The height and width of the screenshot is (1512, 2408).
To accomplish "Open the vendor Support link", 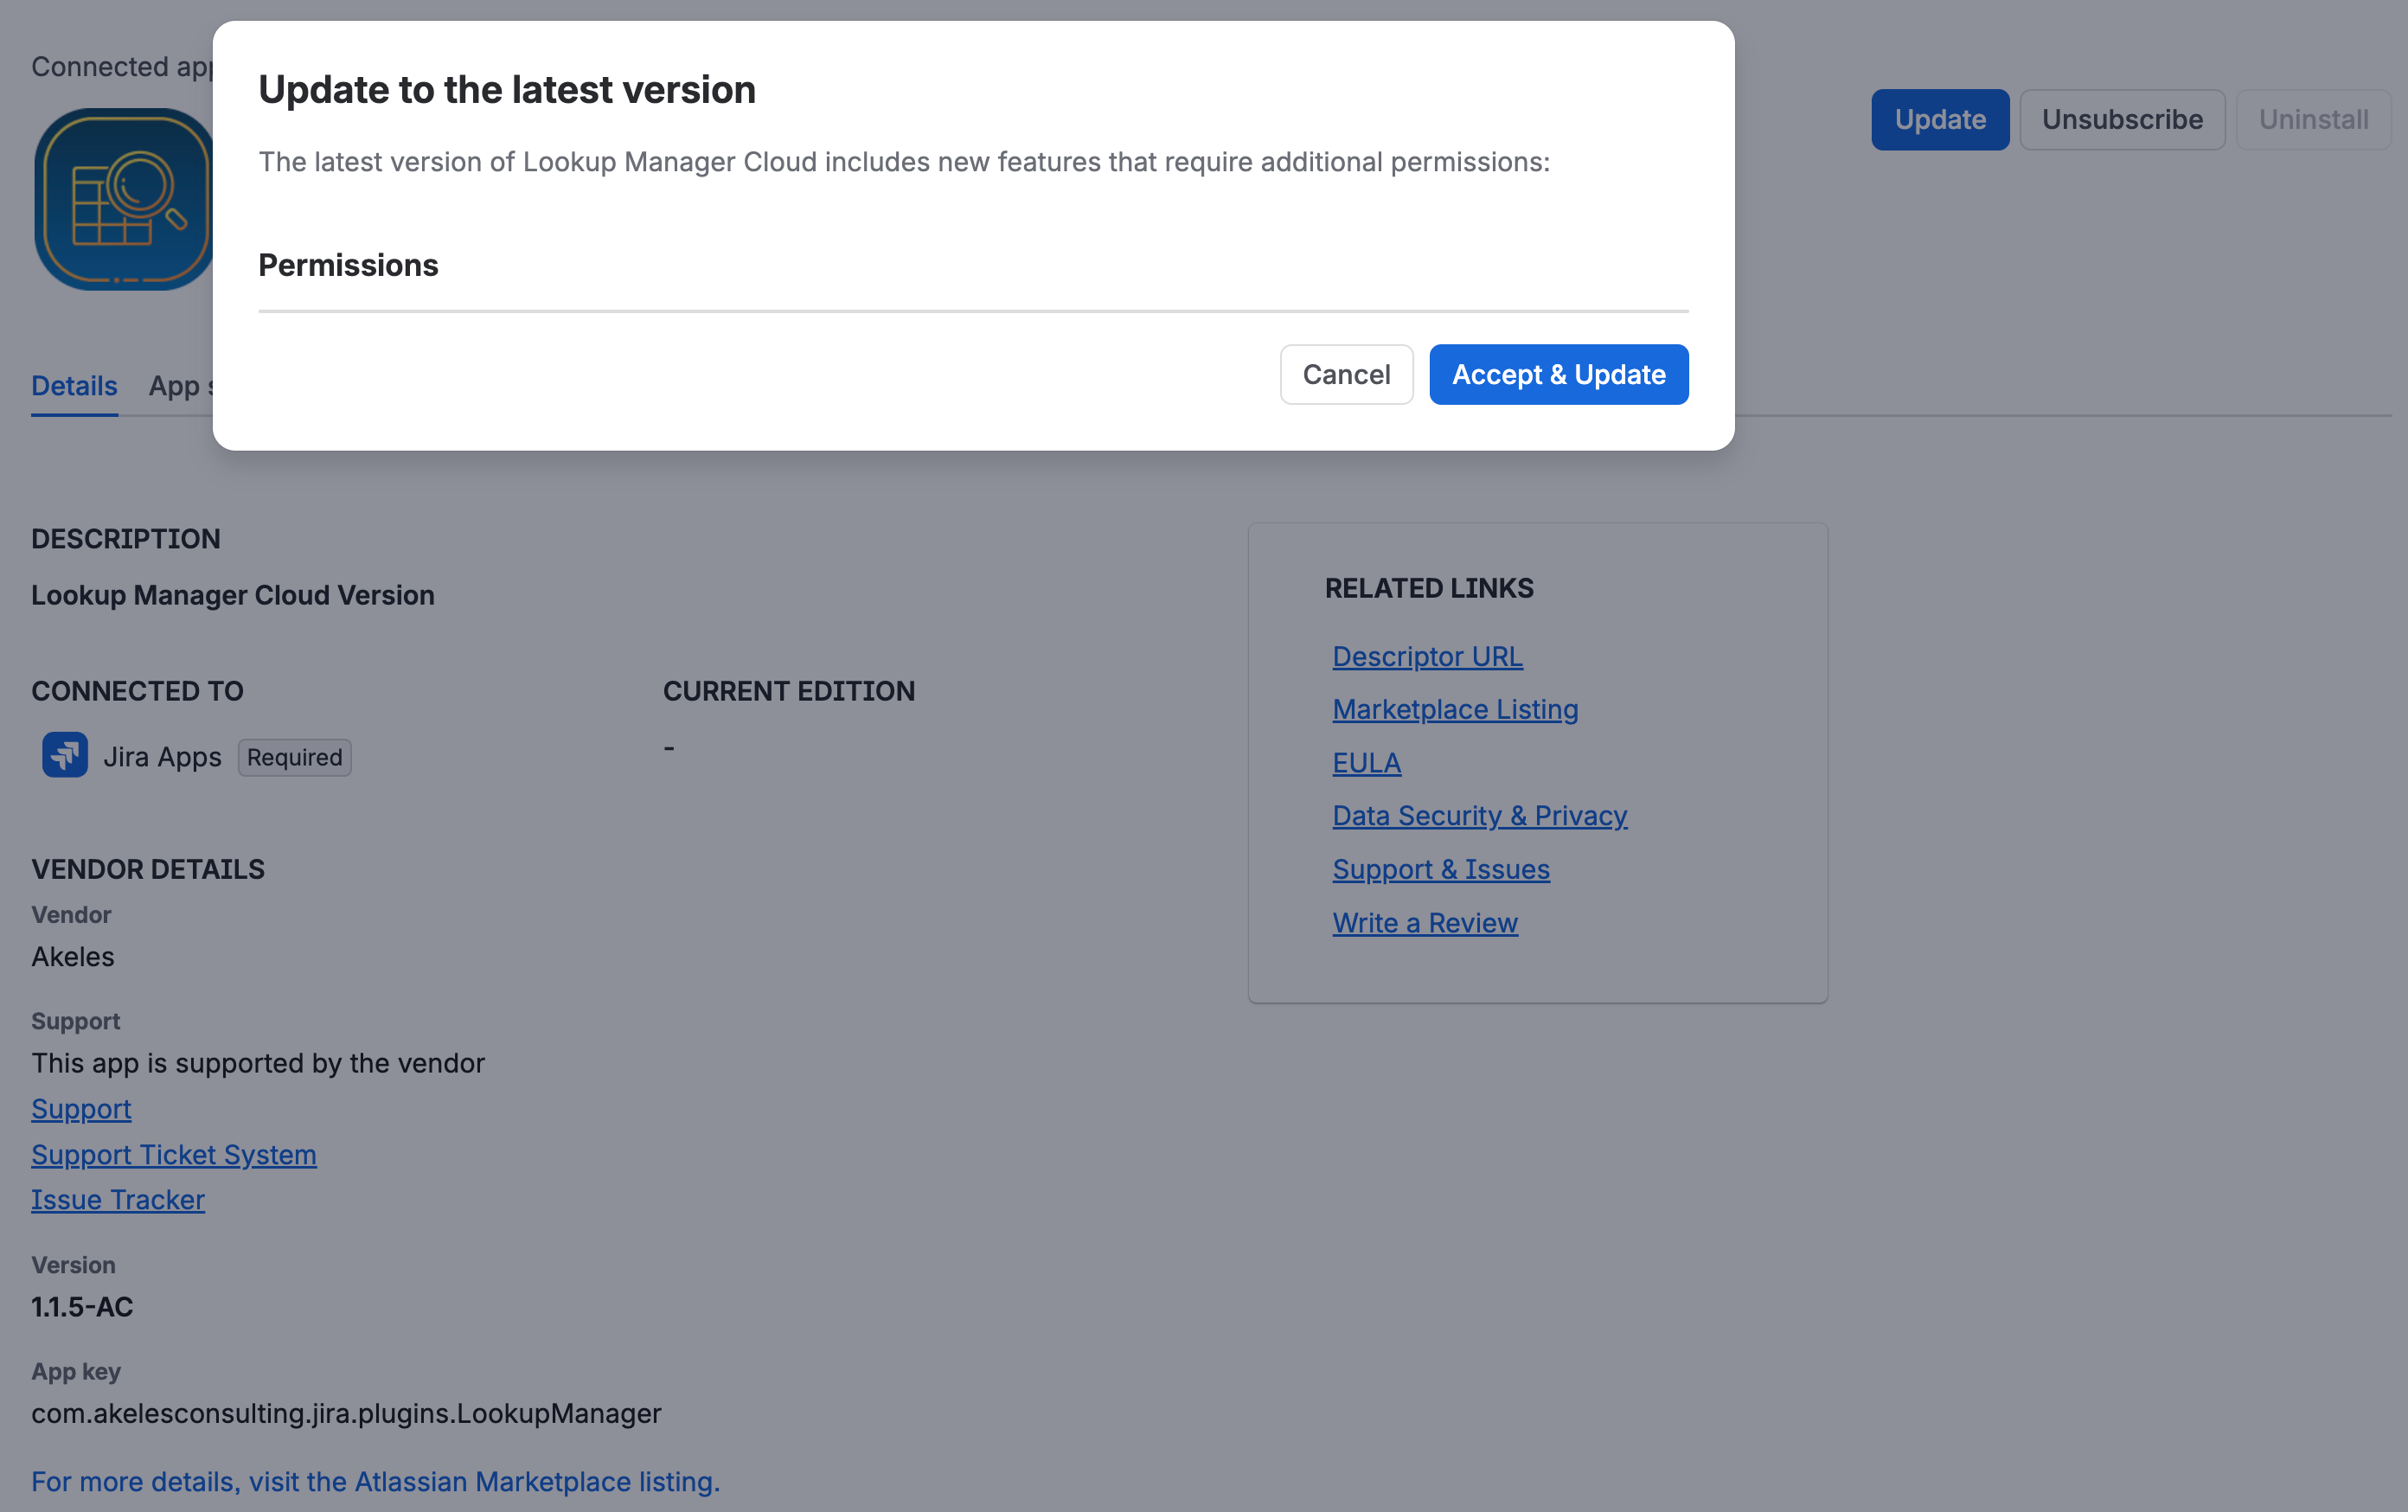I will (81, 1109).
